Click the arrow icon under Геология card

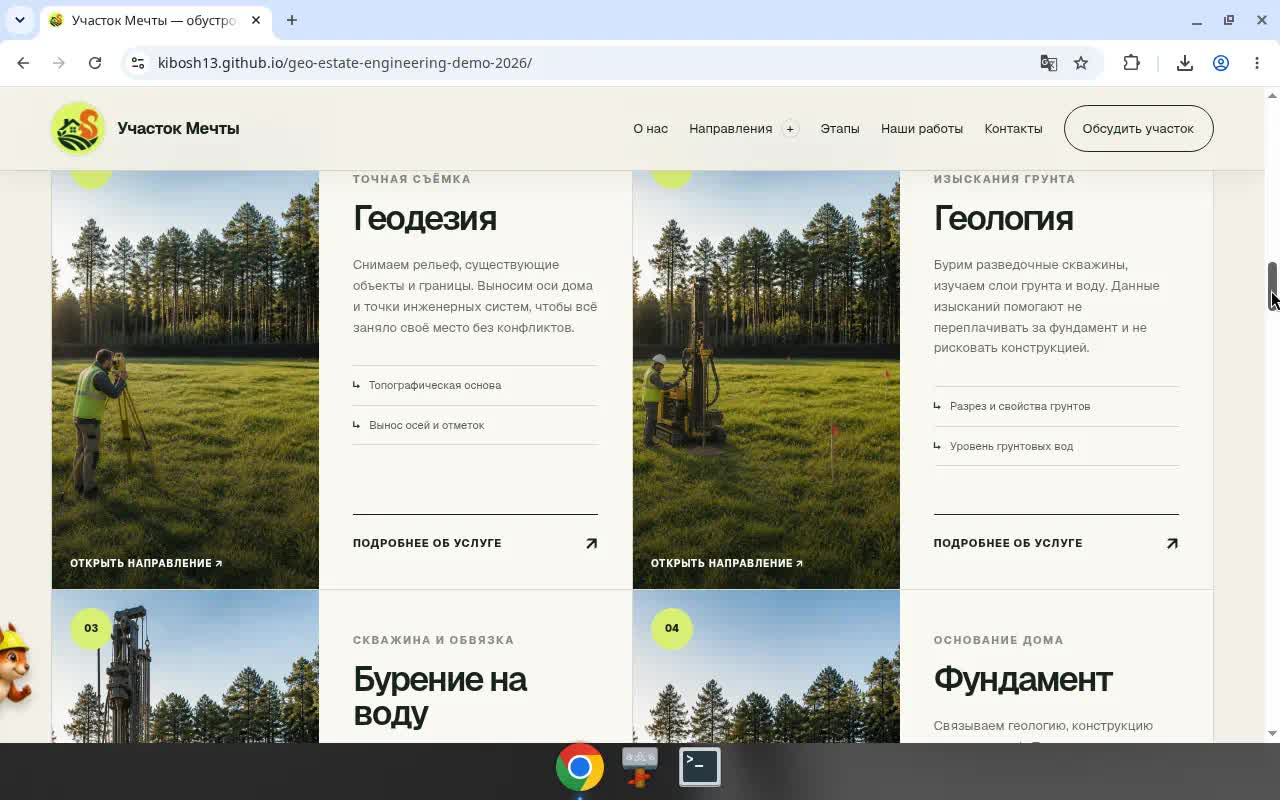(1172, 543)
